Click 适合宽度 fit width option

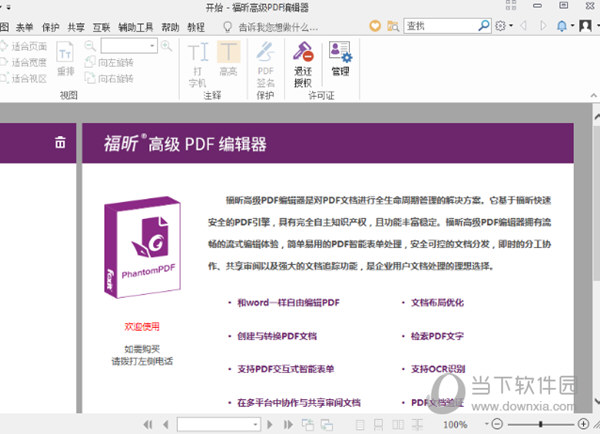coord(28,62)
